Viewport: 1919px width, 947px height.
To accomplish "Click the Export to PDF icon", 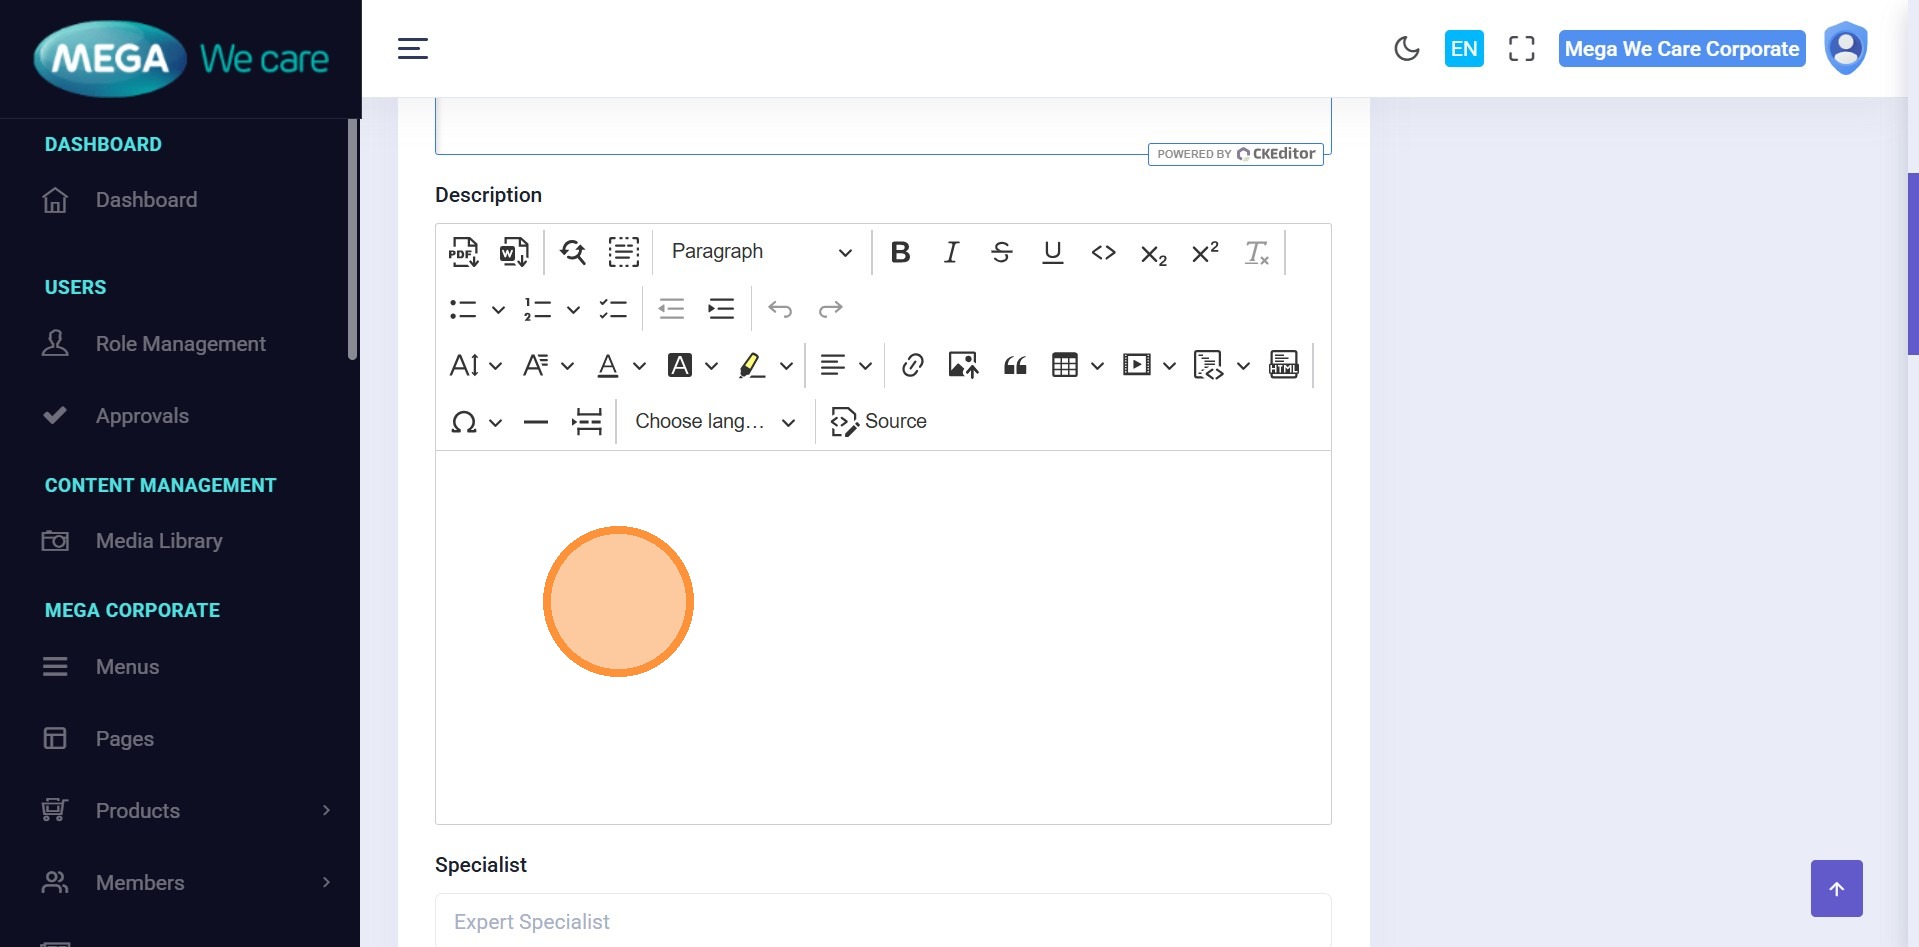I will click(463, 252).
